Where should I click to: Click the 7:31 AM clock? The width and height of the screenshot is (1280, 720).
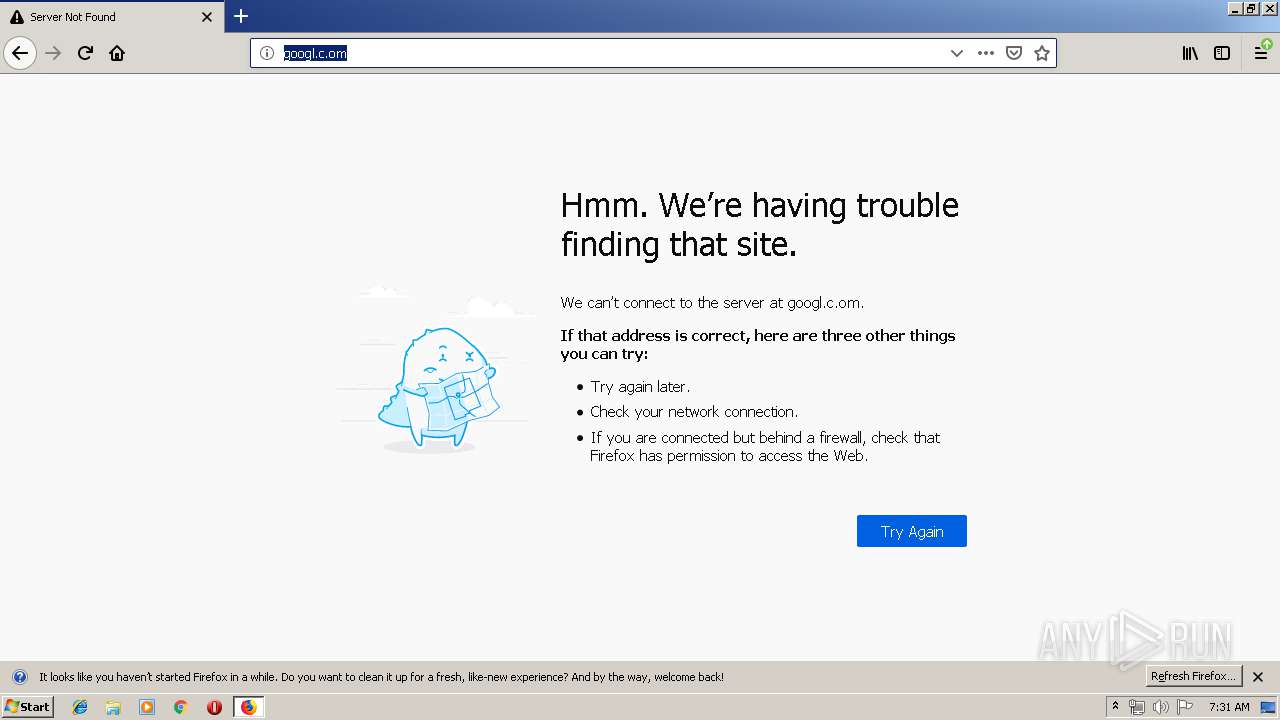[x=1229, y=707]
